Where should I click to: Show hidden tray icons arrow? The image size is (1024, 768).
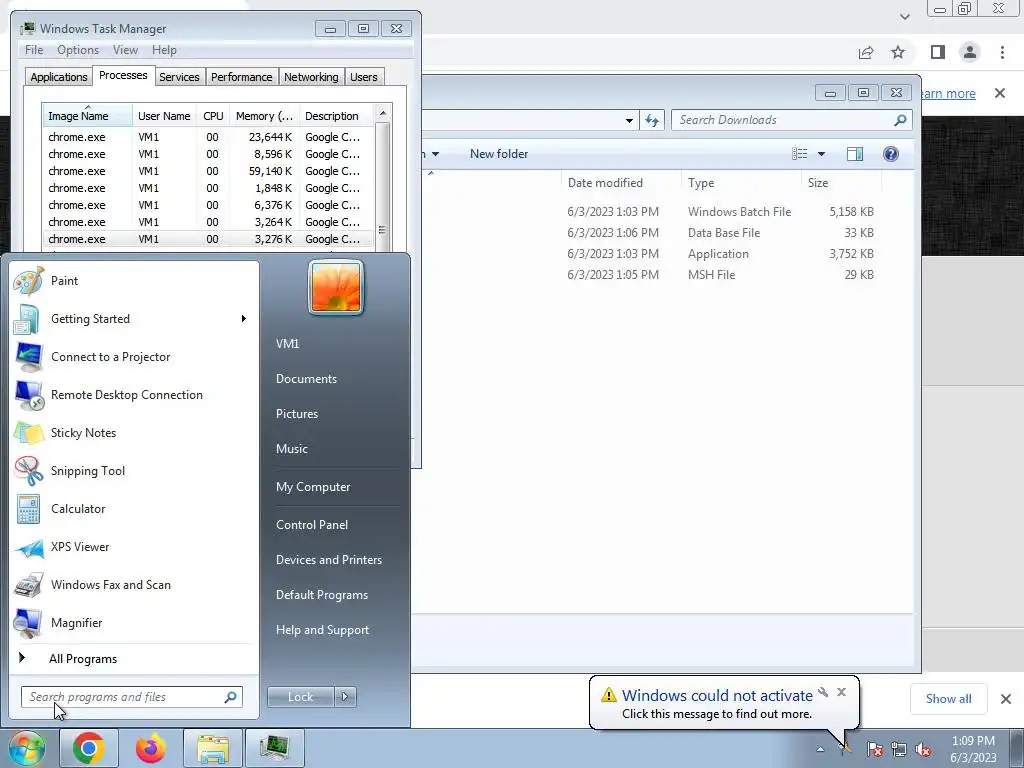(820, 749)
